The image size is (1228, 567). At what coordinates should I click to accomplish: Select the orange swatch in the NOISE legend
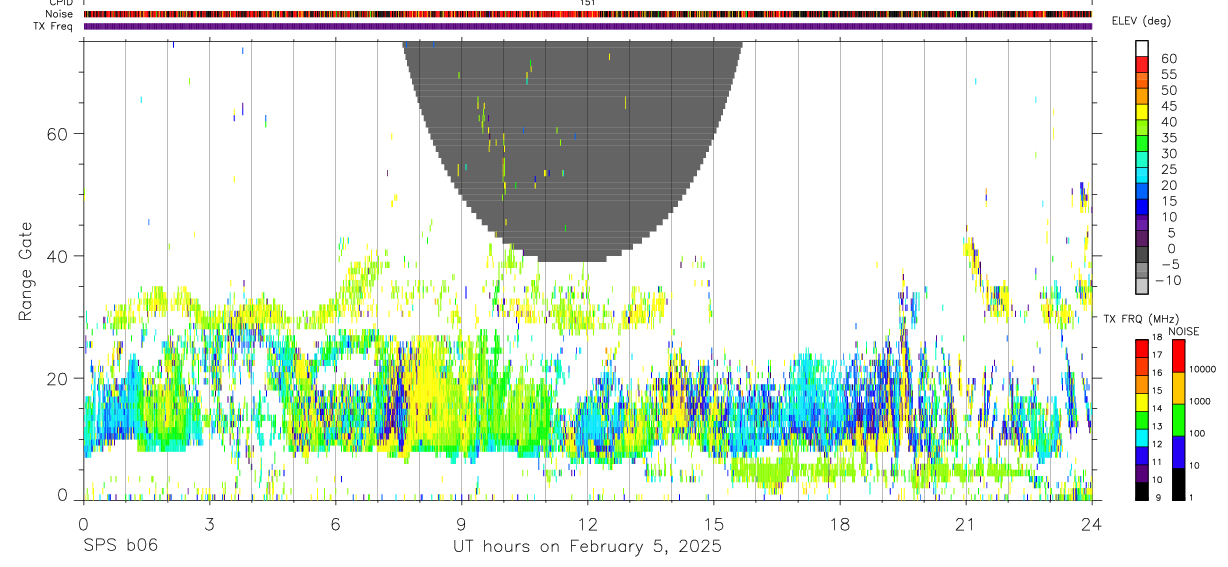click(1177, 388)
